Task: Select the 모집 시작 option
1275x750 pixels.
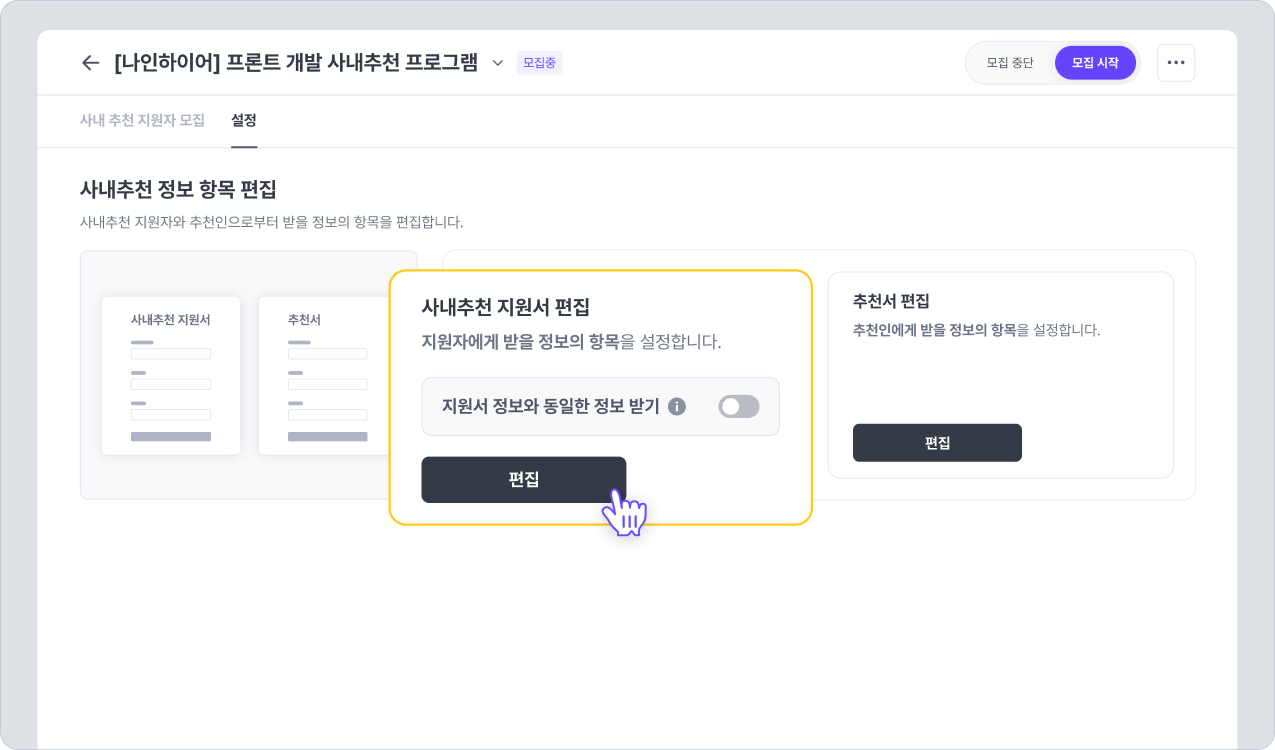Action: pyautogui.click(x=1095, y=63)
